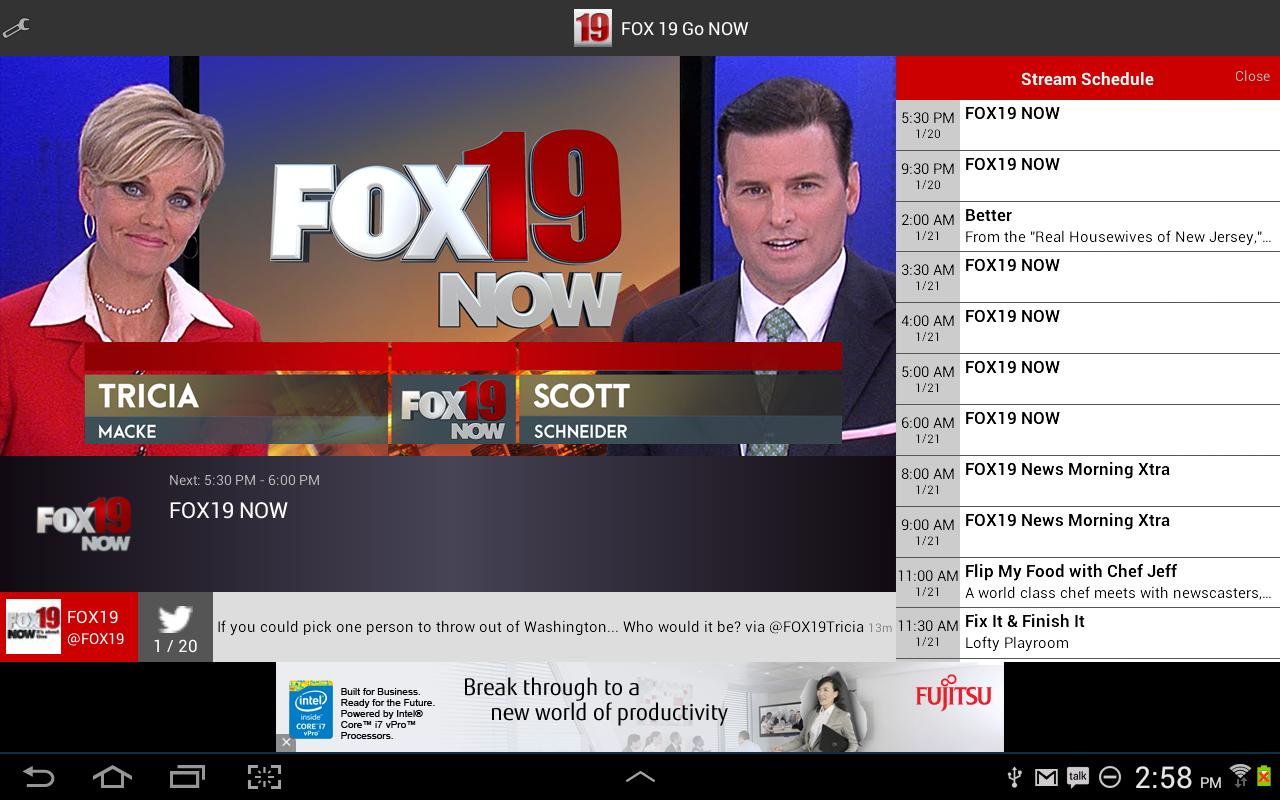Screen dimensions: 1280x800
Task: Tap the Fujitsu productivity ad banner
Action: [x=640, y=707]
